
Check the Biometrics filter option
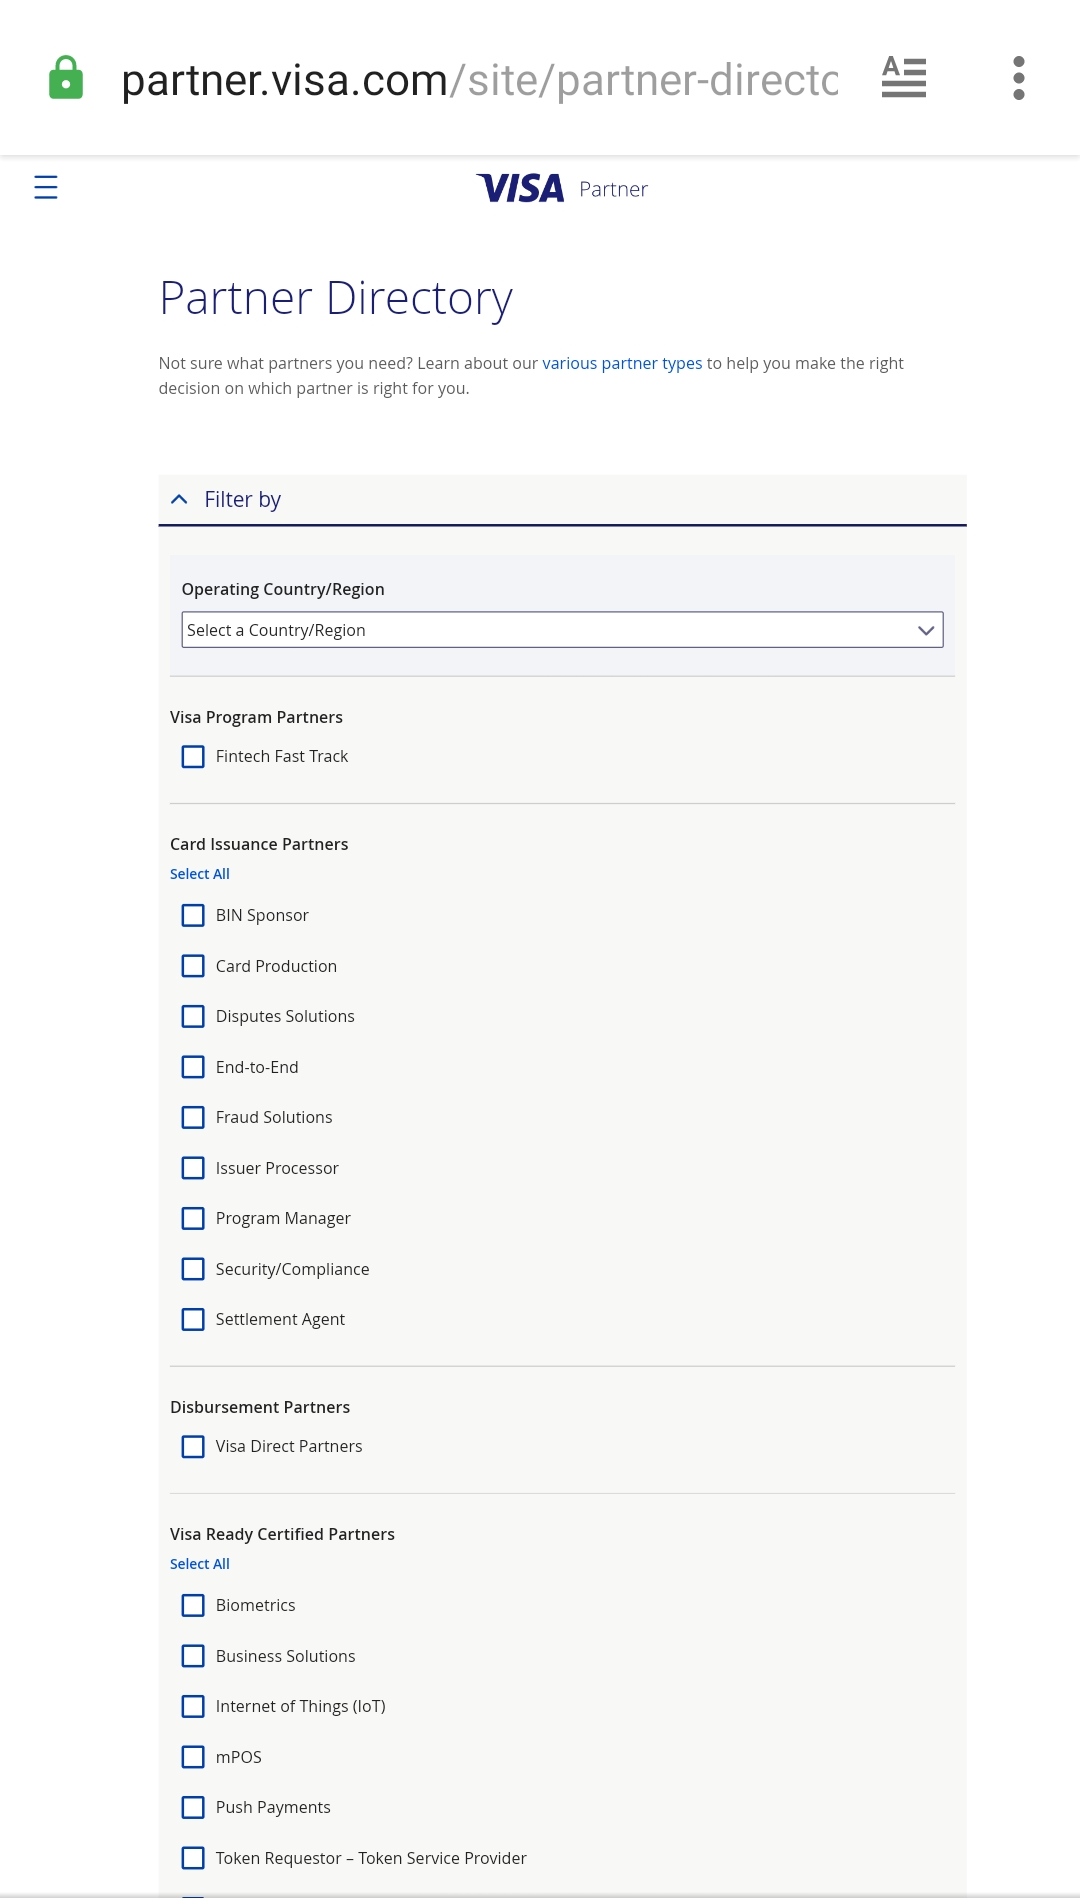tap(193, 1606)
